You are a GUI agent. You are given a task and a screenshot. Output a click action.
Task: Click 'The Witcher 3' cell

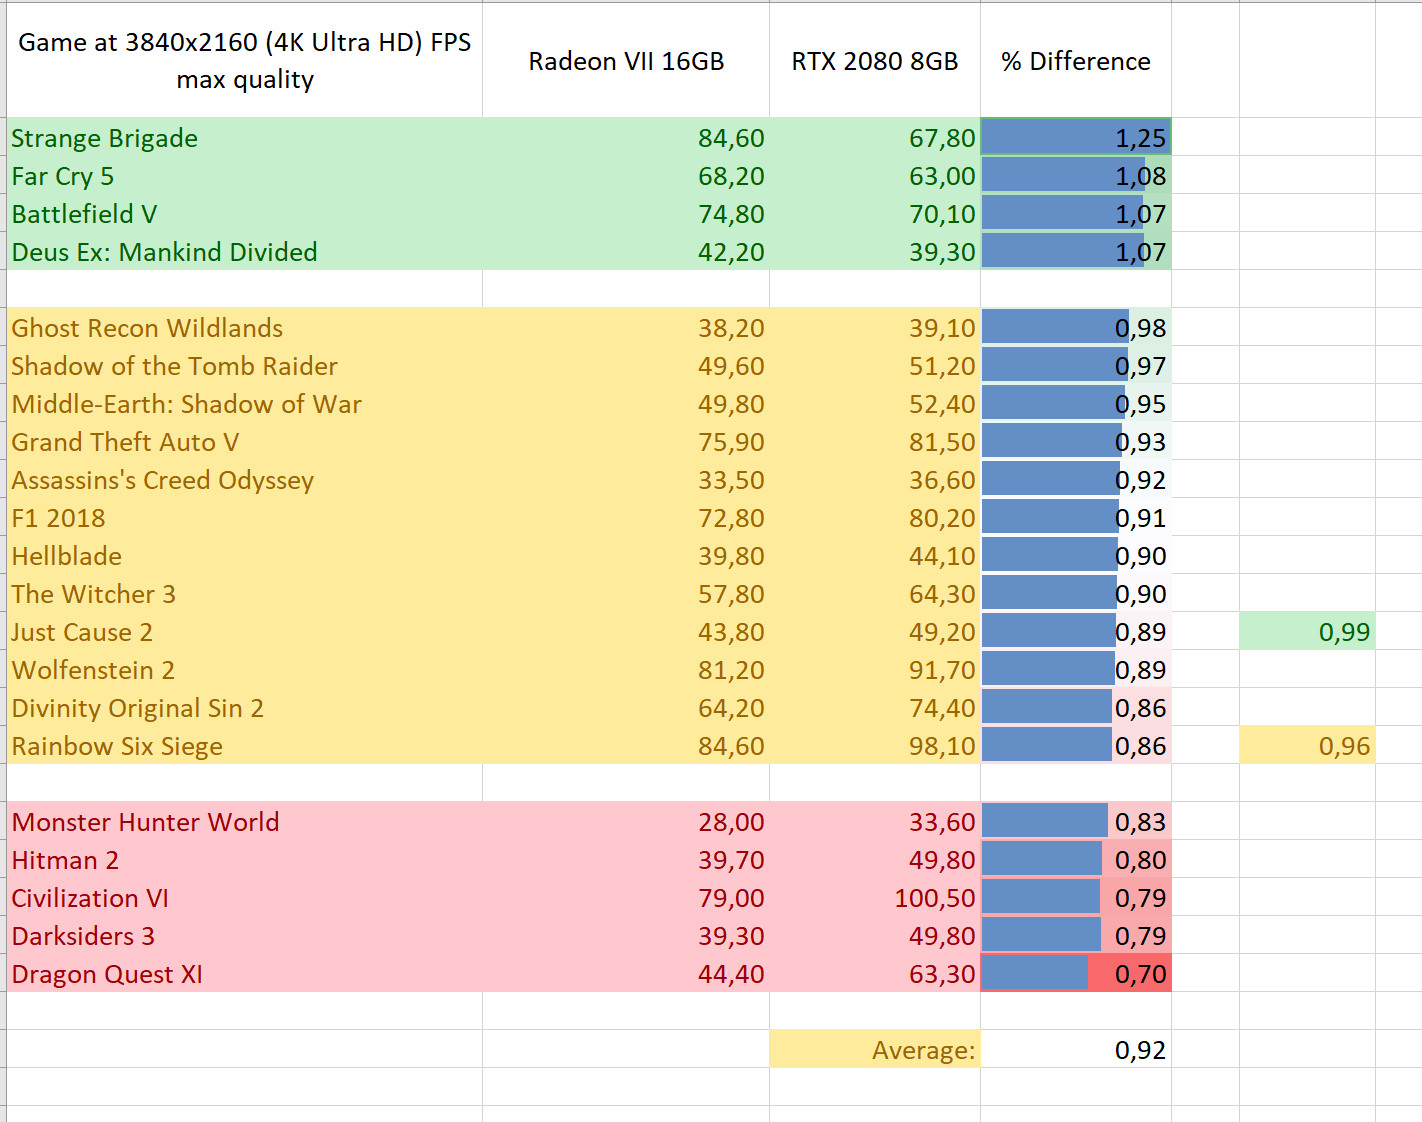(x=245, y=593)
